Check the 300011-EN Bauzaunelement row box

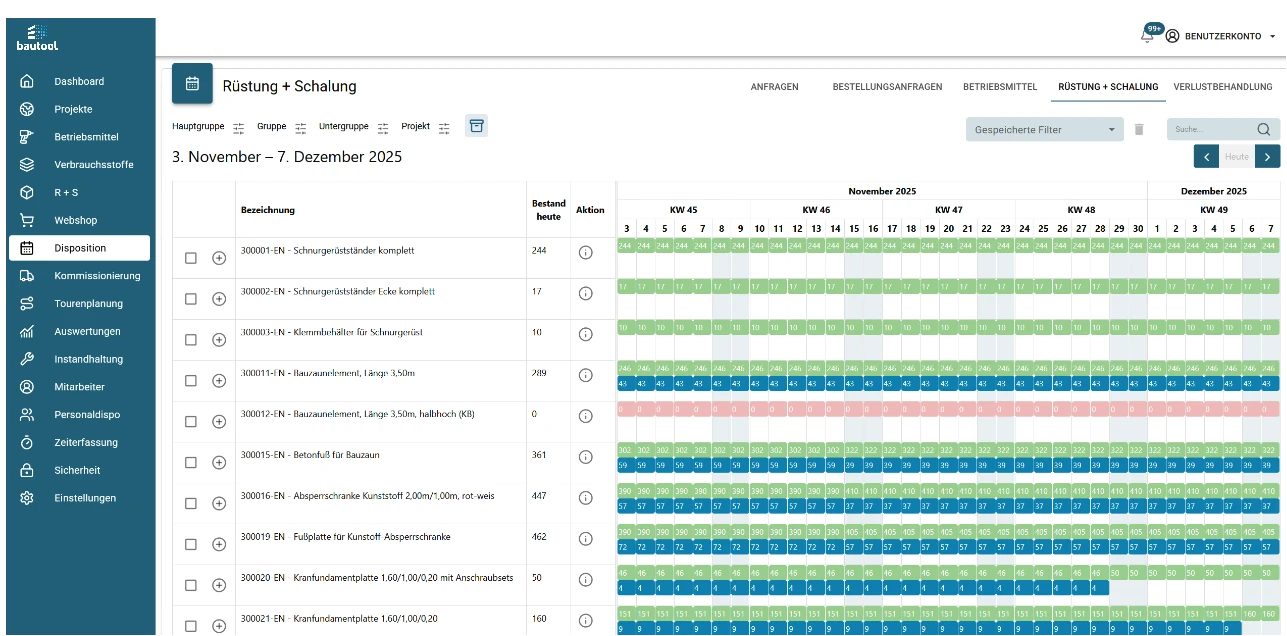pos(191,381)
